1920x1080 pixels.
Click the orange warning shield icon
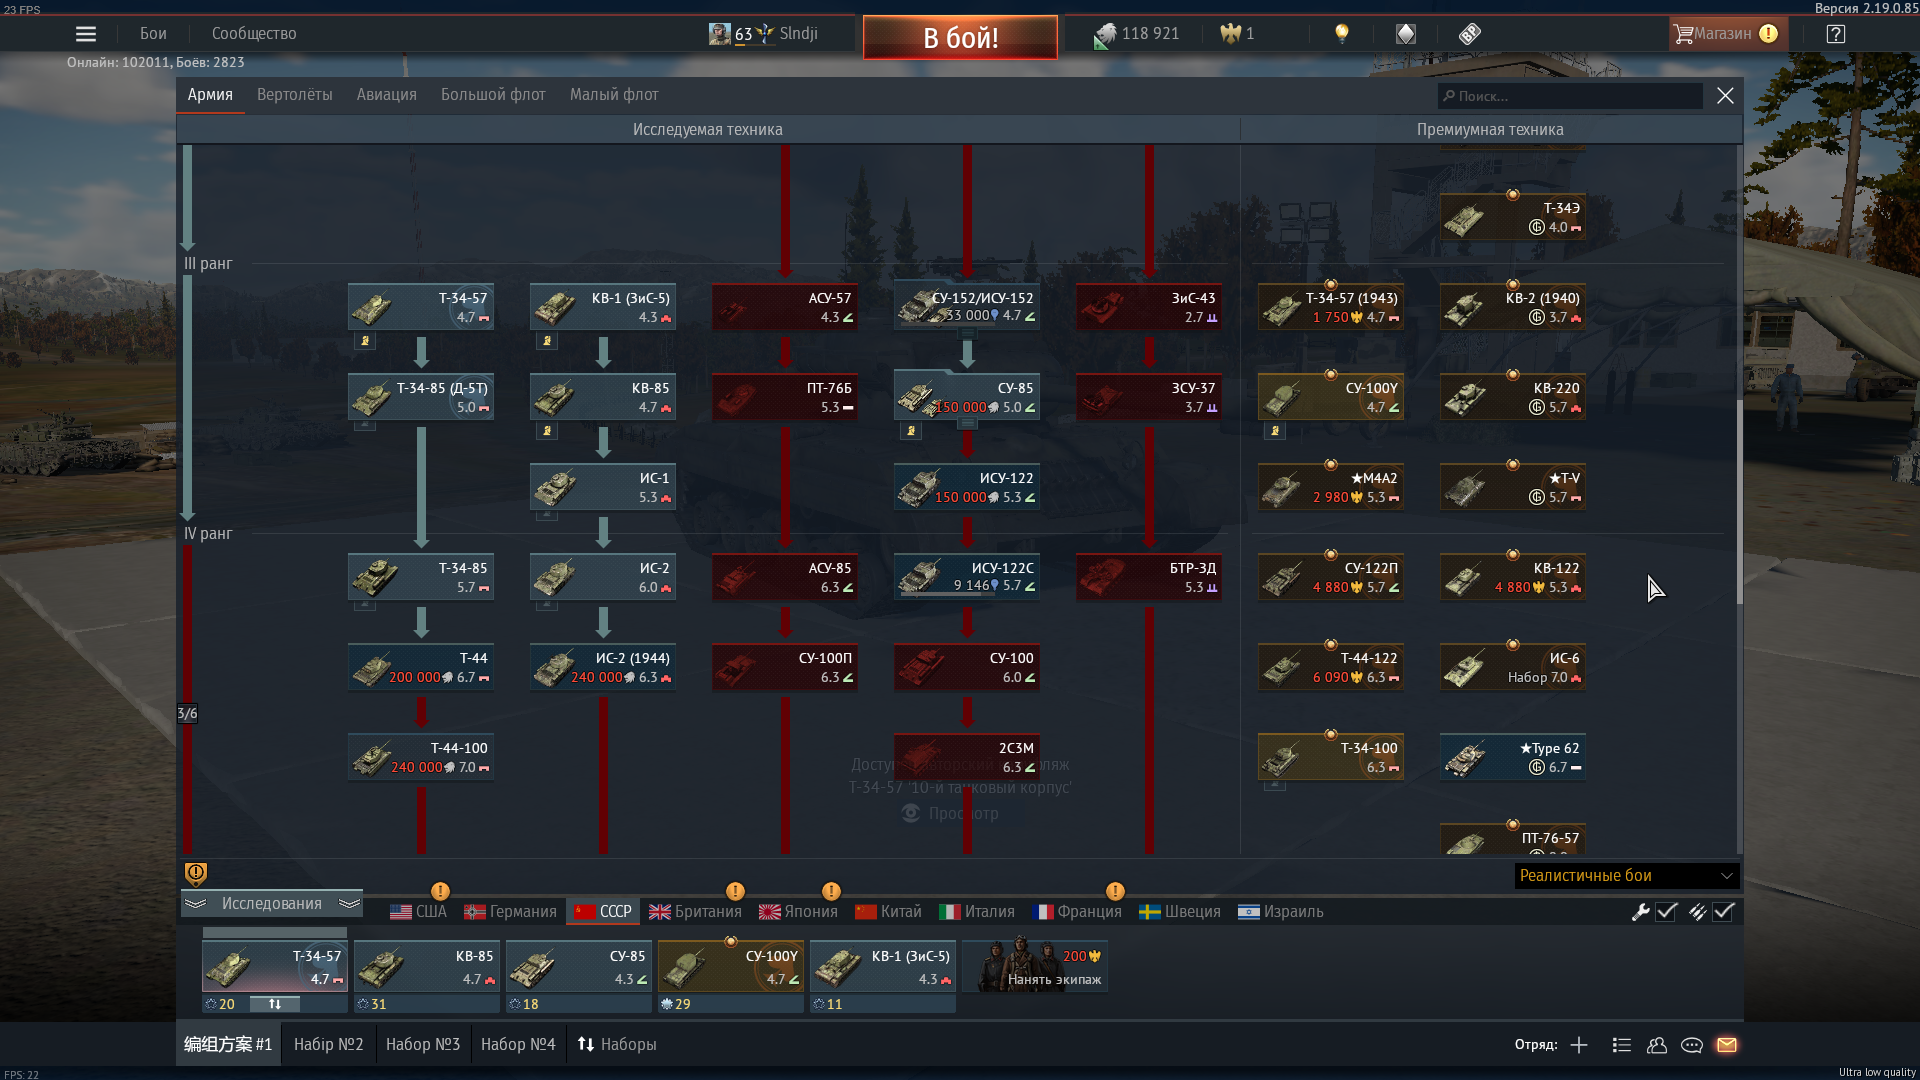(196, 874)
